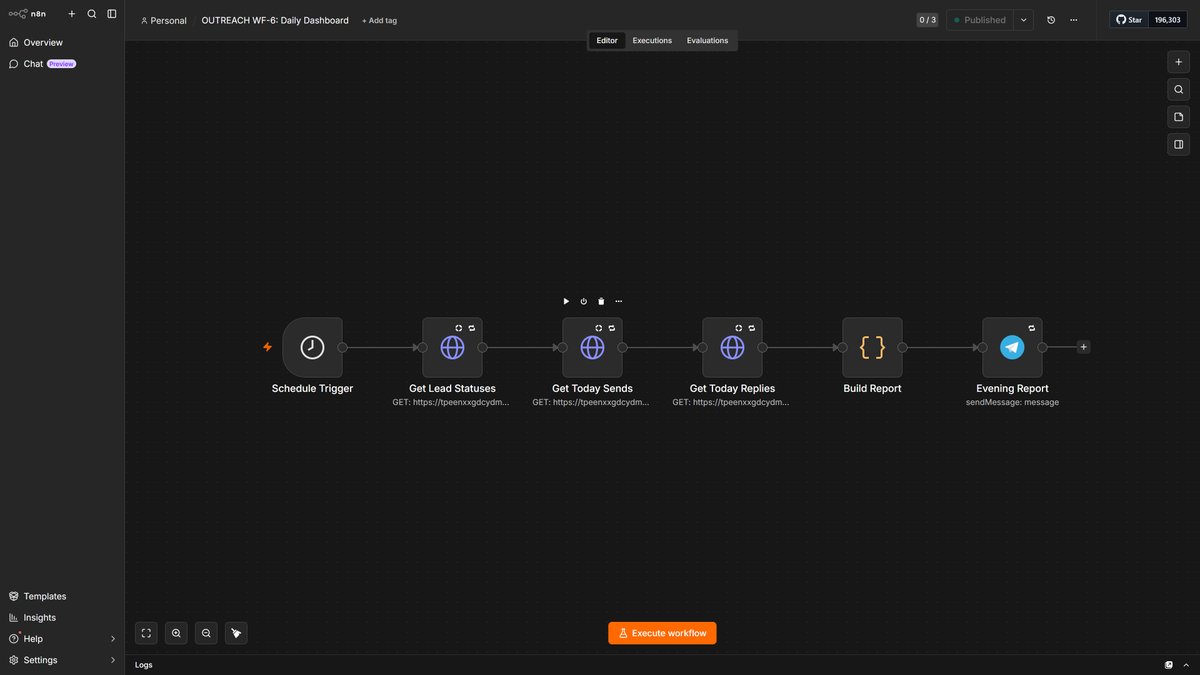Viewport: 1200px width, 675px height.
Task: Open Insights in the sidebar
Action: click(62, 618)
